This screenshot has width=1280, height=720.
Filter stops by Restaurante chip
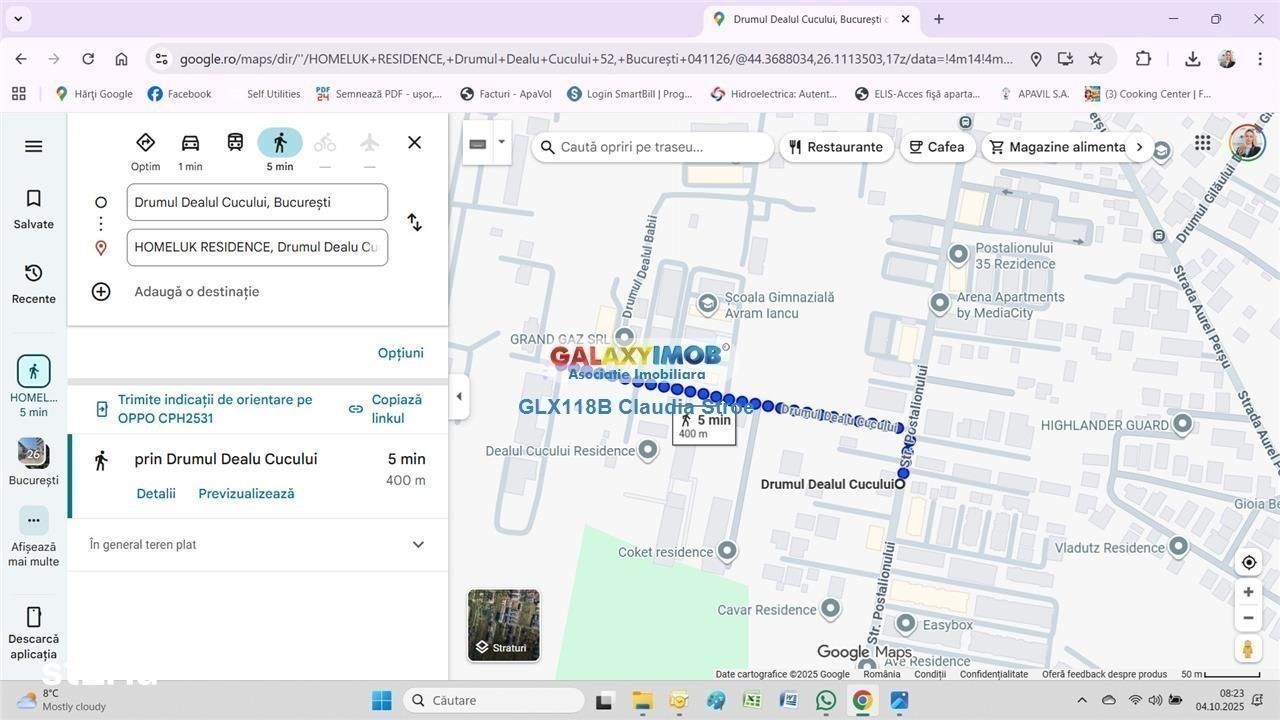[x=835, y=147]
